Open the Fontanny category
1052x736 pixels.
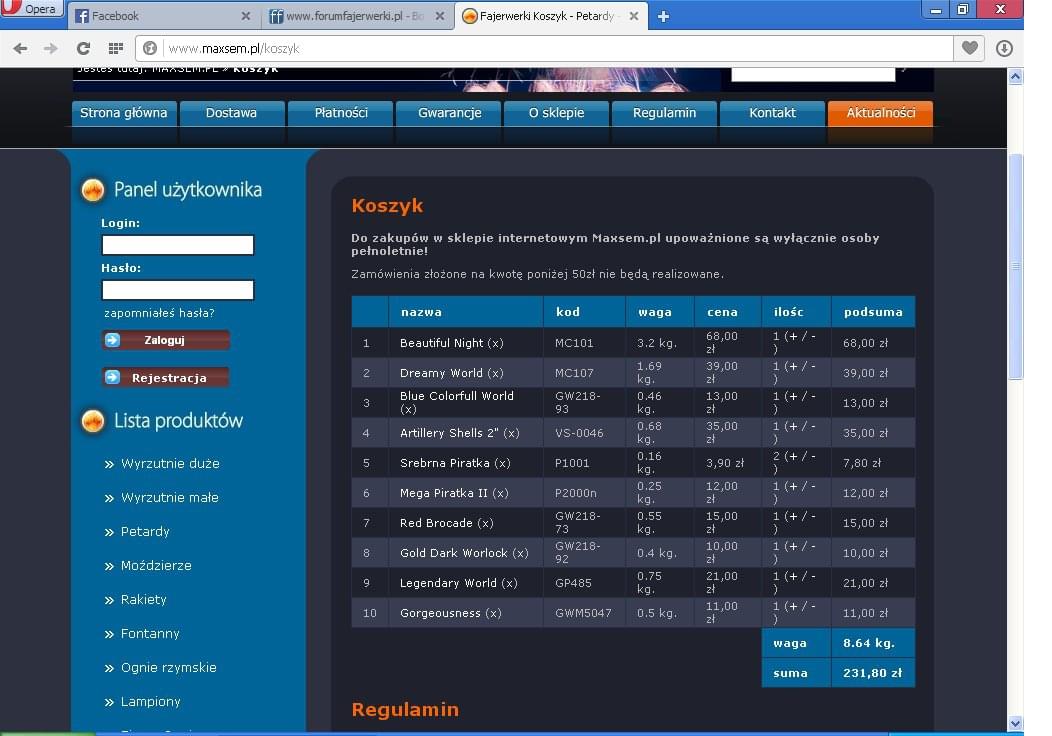150,634
